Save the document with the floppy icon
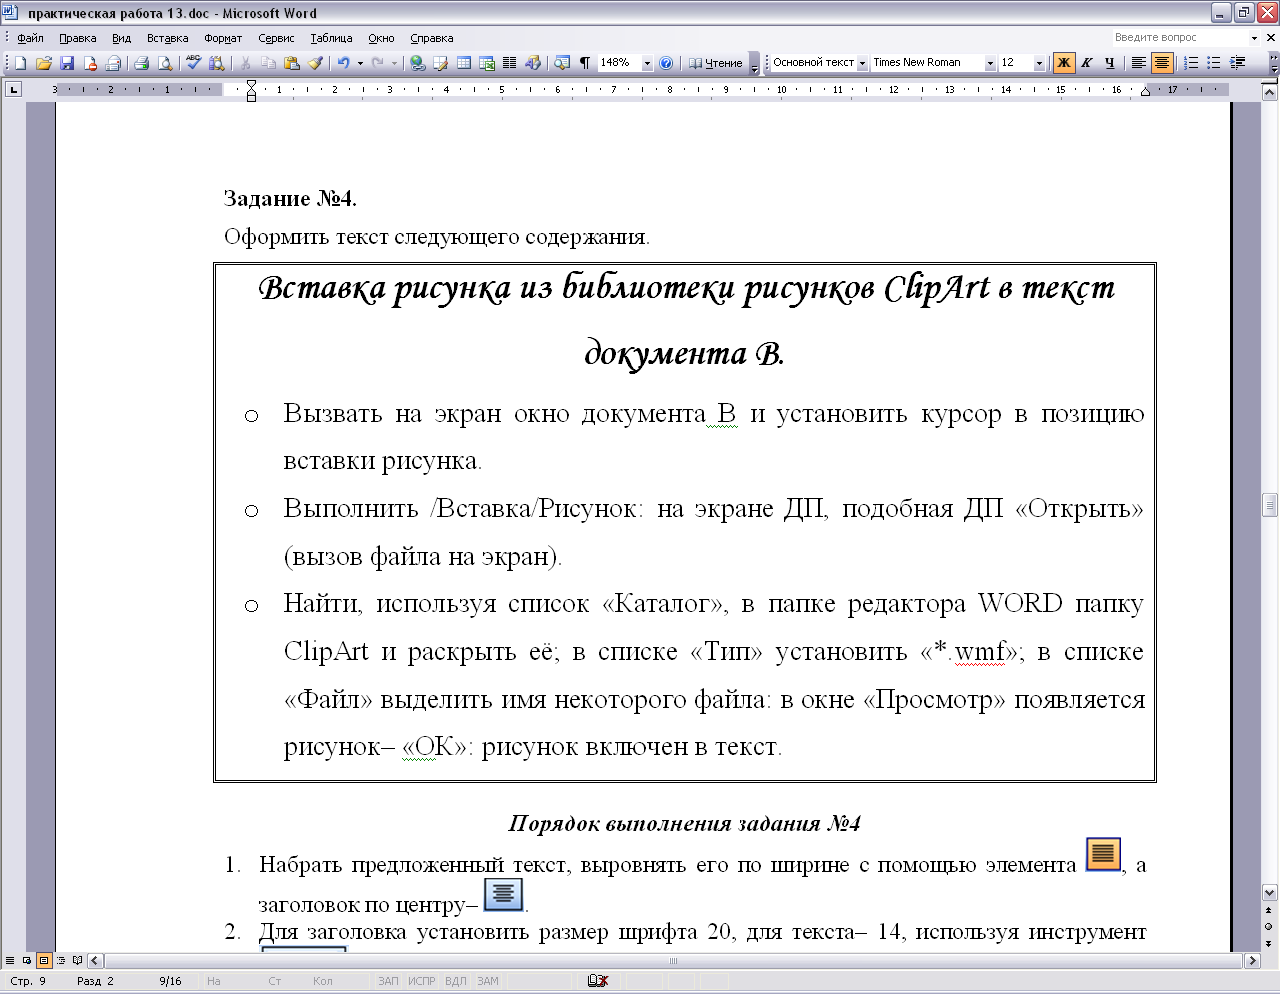 (67, 63)
